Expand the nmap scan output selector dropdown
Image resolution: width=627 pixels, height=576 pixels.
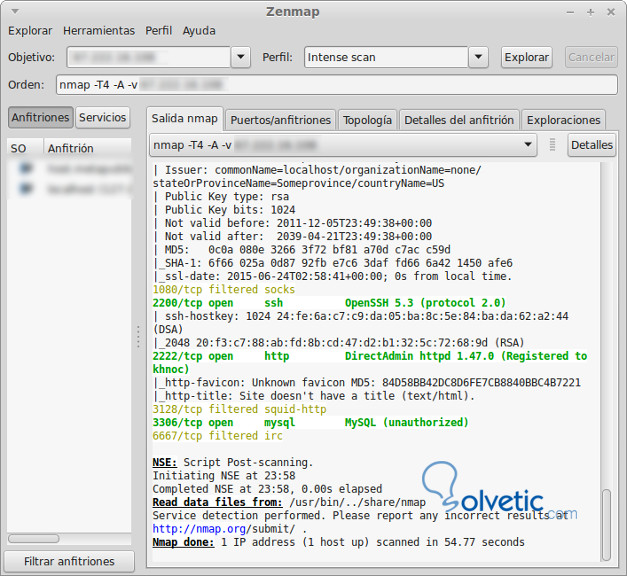point(343,145)
